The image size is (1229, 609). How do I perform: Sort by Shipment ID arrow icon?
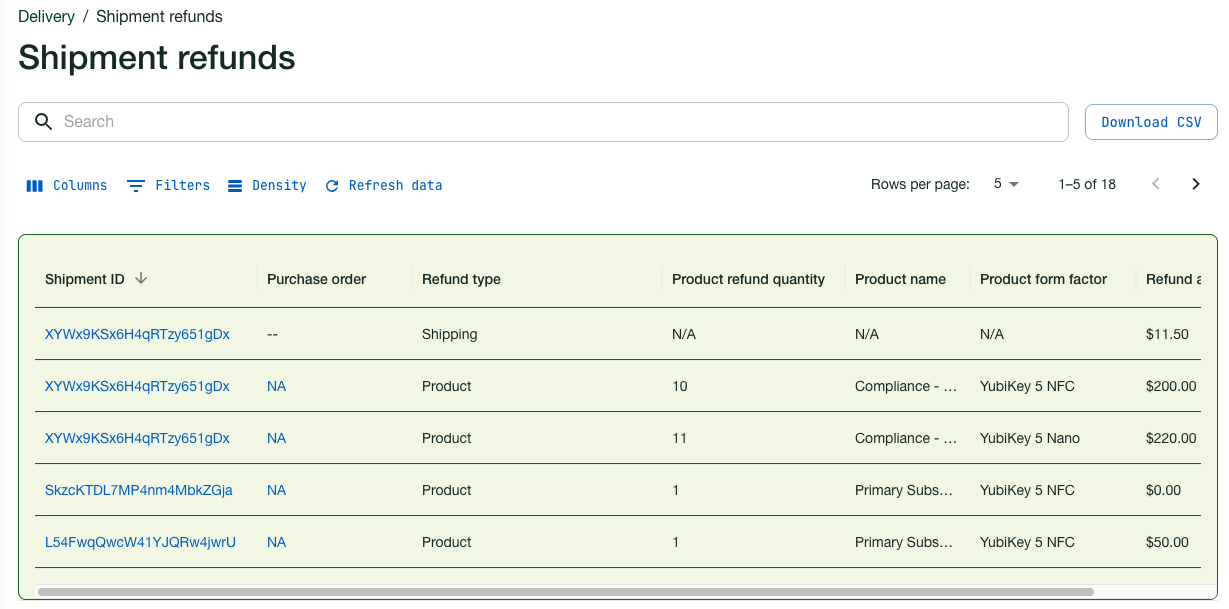coord(141,279)
